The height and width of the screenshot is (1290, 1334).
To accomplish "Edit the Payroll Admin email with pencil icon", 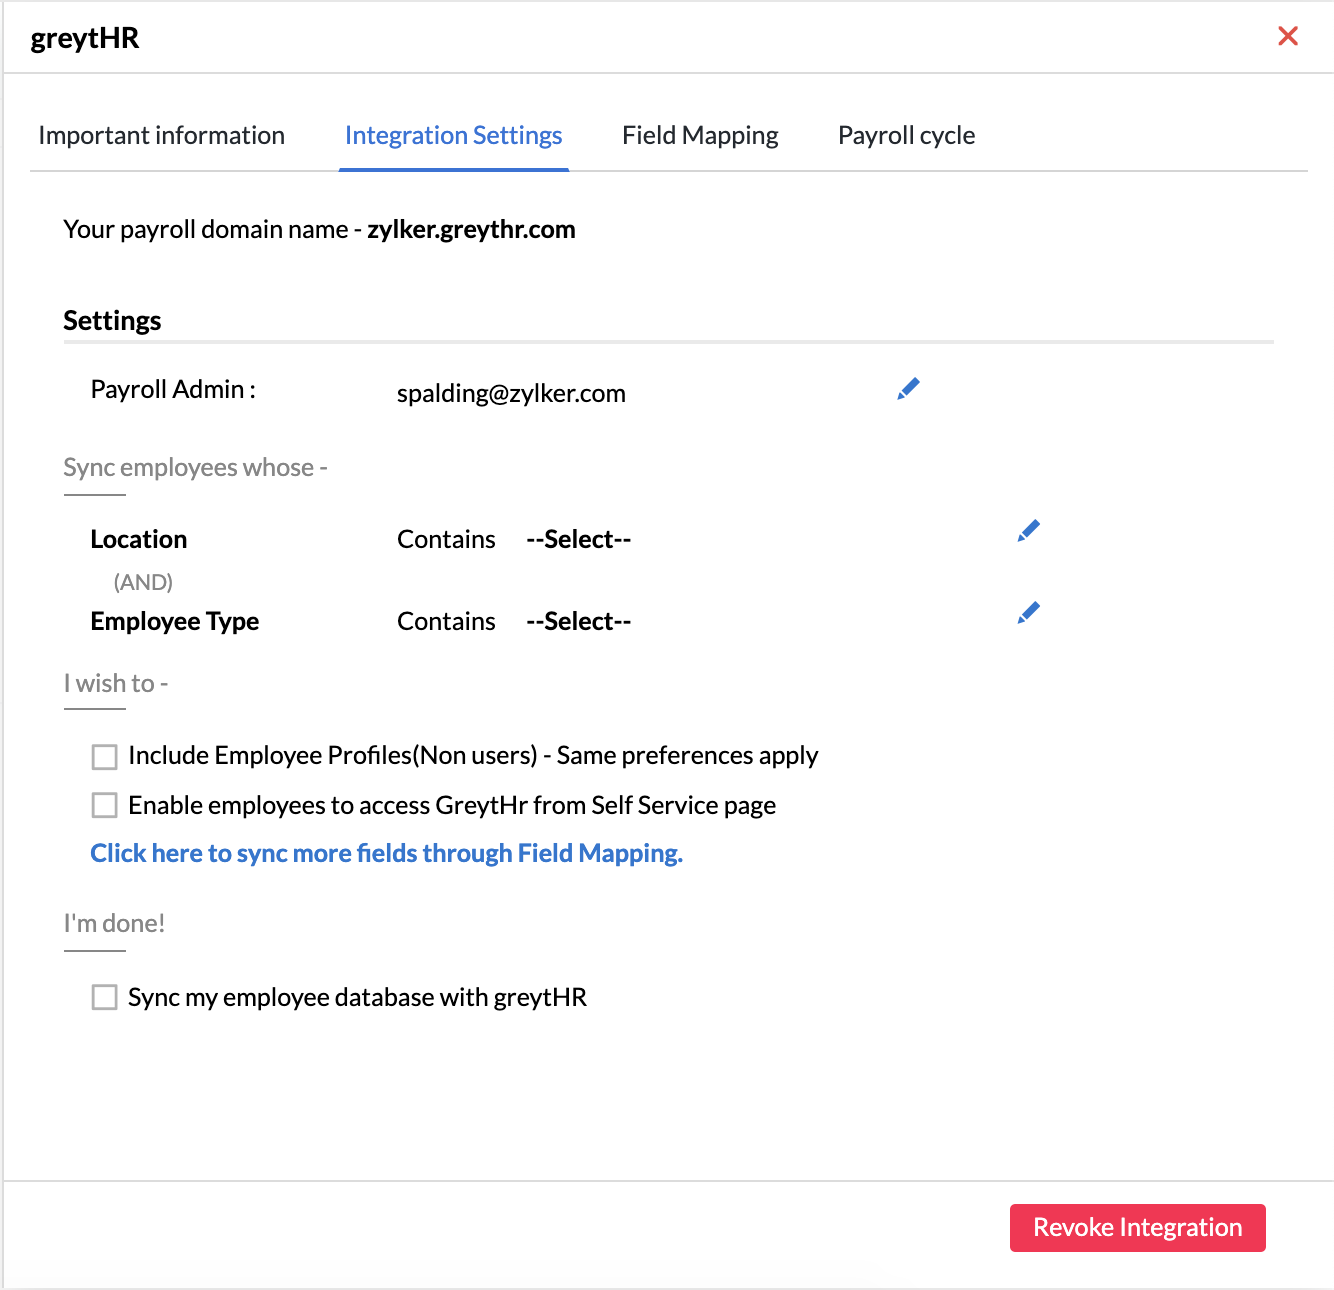I will [908, 389].
